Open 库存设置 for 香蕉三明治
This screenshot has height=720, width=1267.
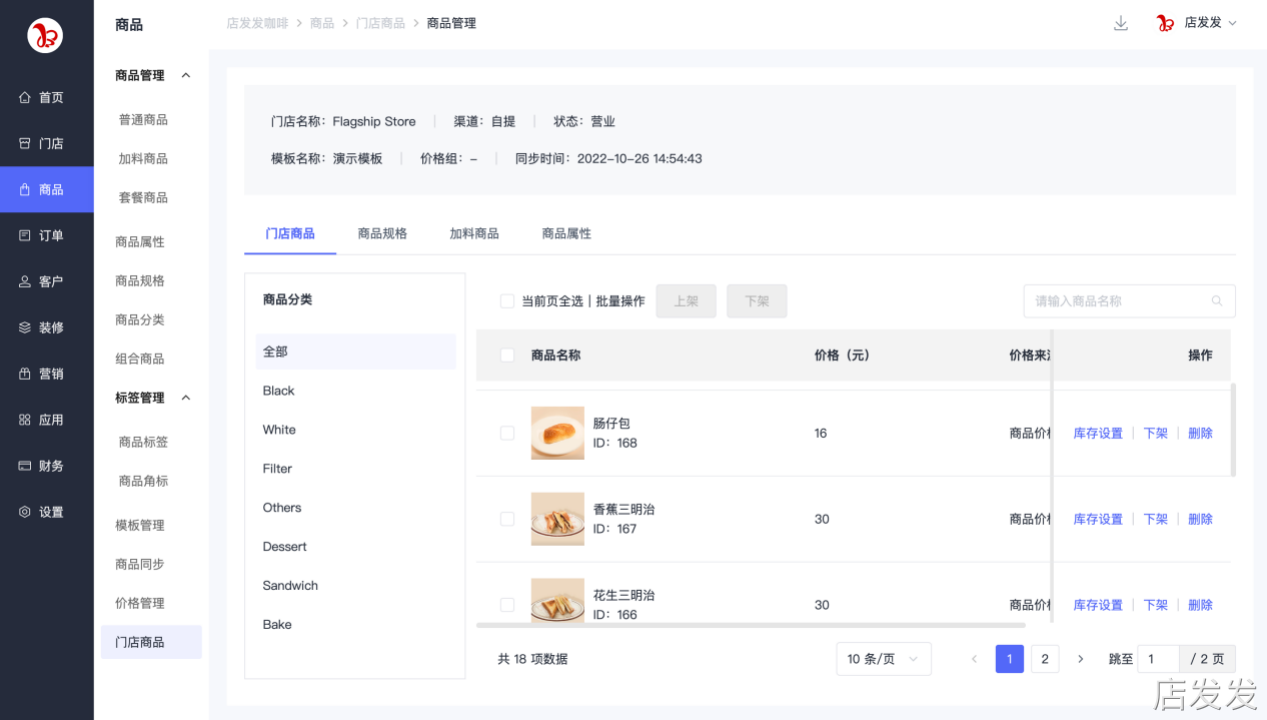(x=1098, y=519)
